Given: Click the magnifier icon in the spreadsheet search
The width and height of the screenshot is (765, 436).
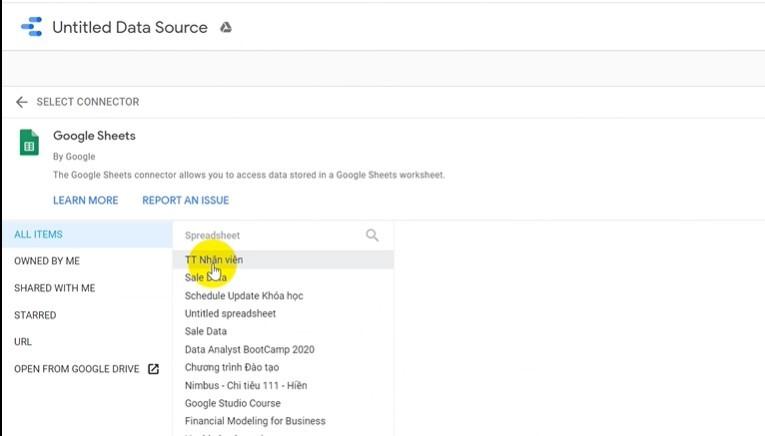Looking at the screenshot, I should tap(372, 235).
